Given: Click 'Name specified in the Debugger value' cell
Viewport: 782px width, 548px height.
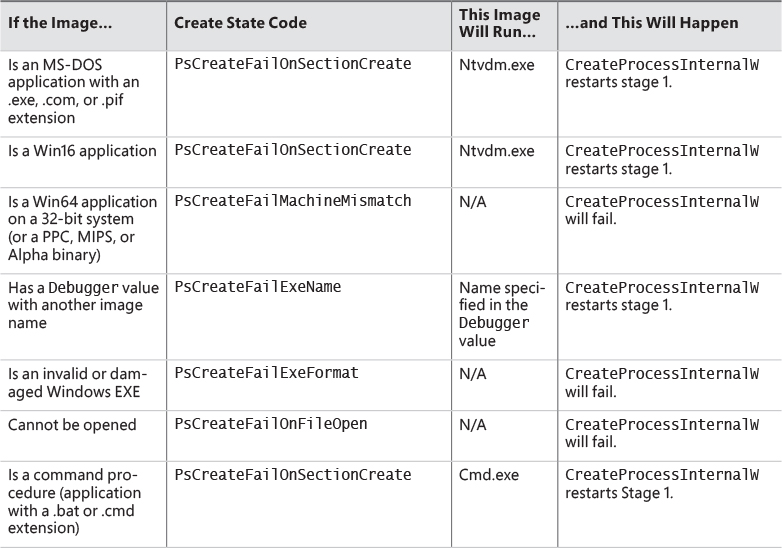Looking at the screenshot, I should coord(501,314).
